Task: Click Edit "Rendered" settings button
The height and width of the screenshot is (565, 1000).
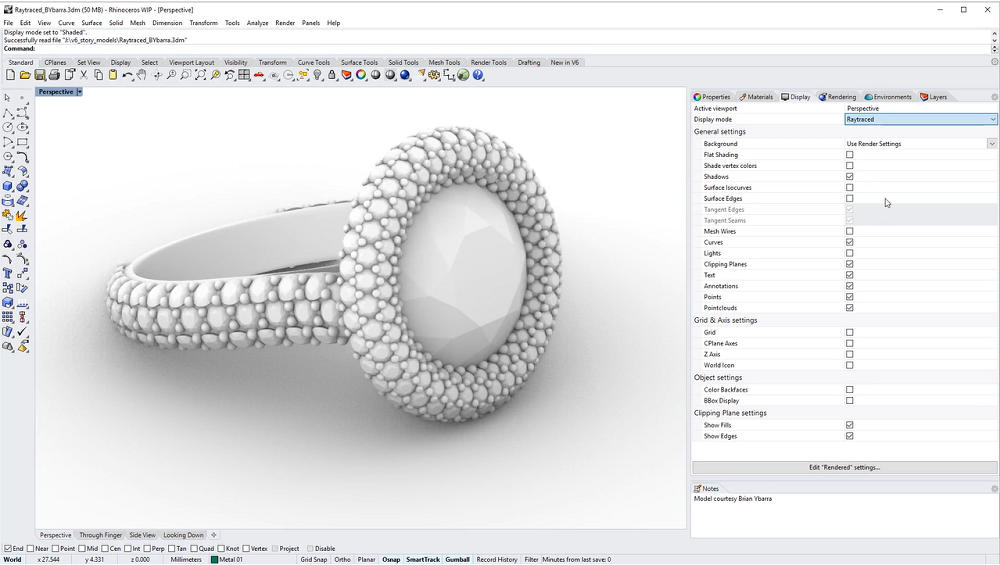Action: coord(844,467)
